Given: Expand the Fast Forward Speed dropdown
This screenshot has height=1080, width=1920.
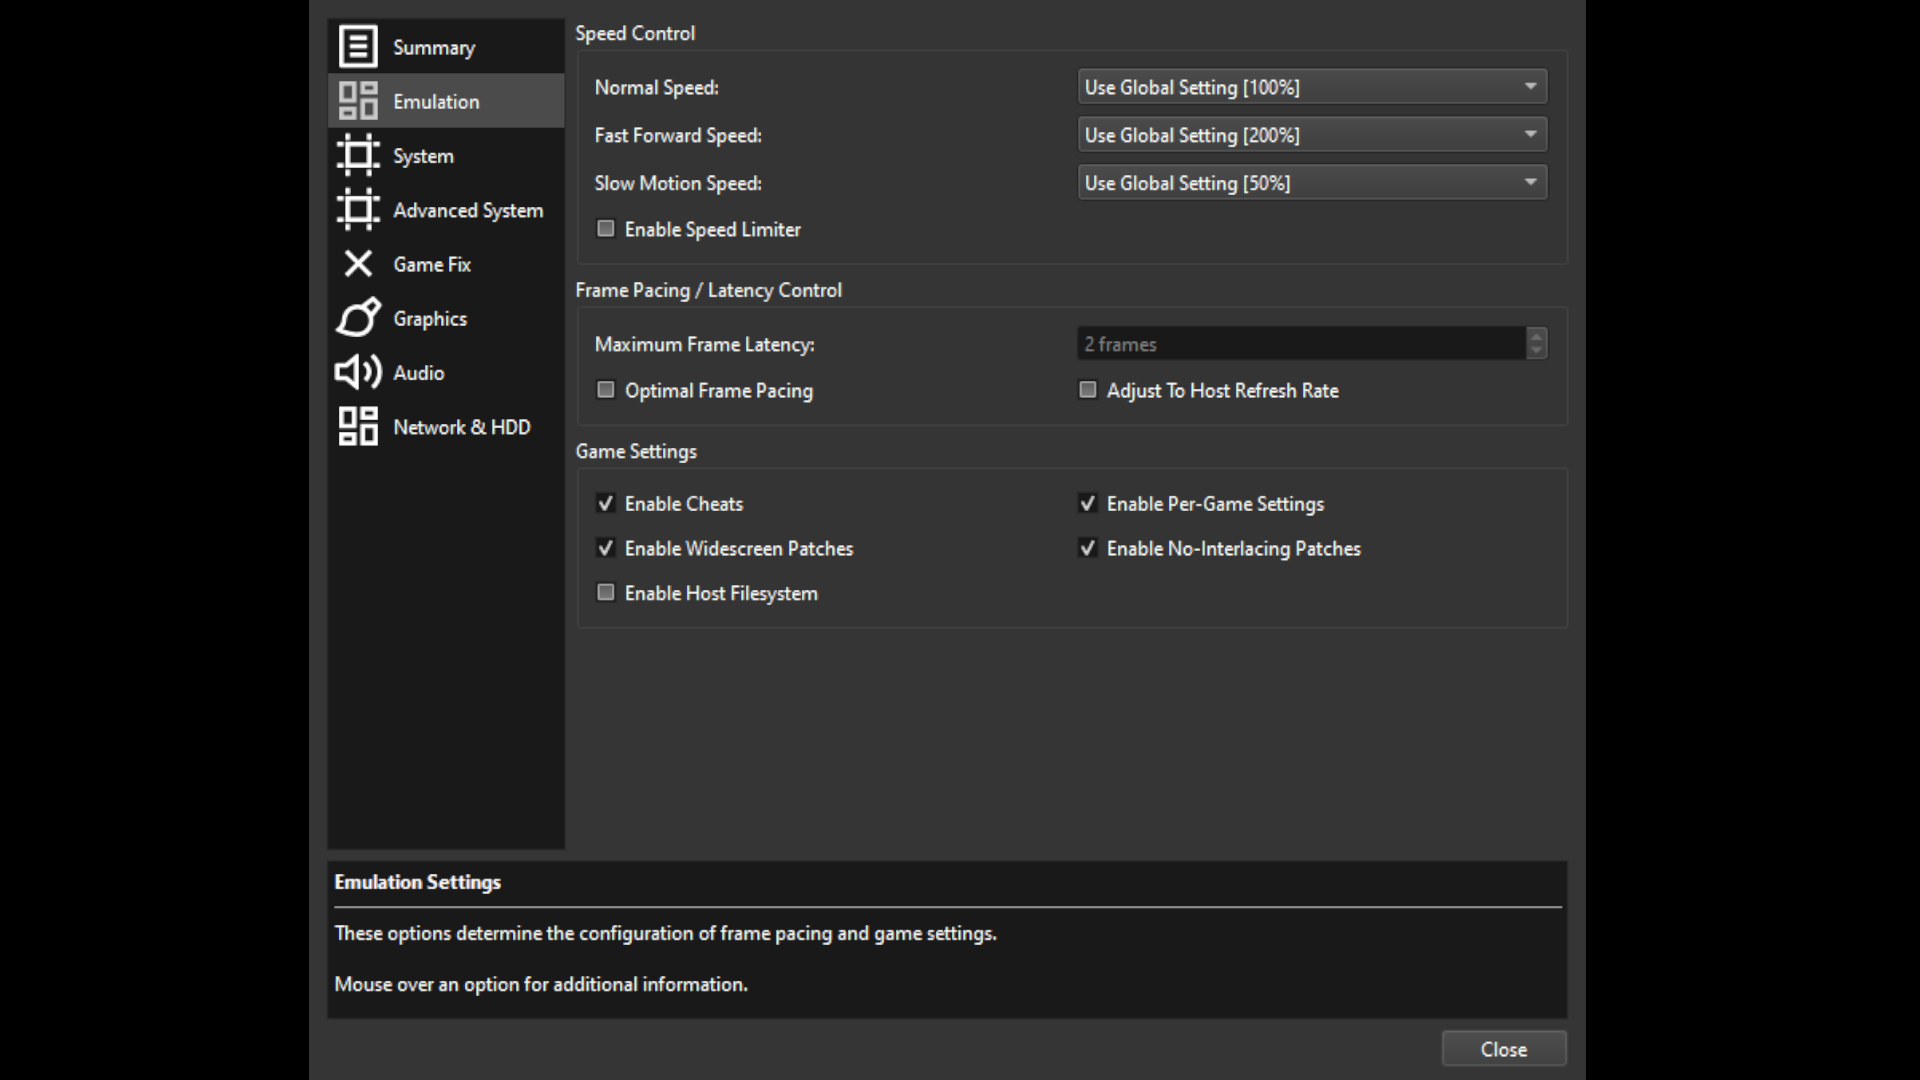Looking at the screenshot, I should (x=1311, y=135).
